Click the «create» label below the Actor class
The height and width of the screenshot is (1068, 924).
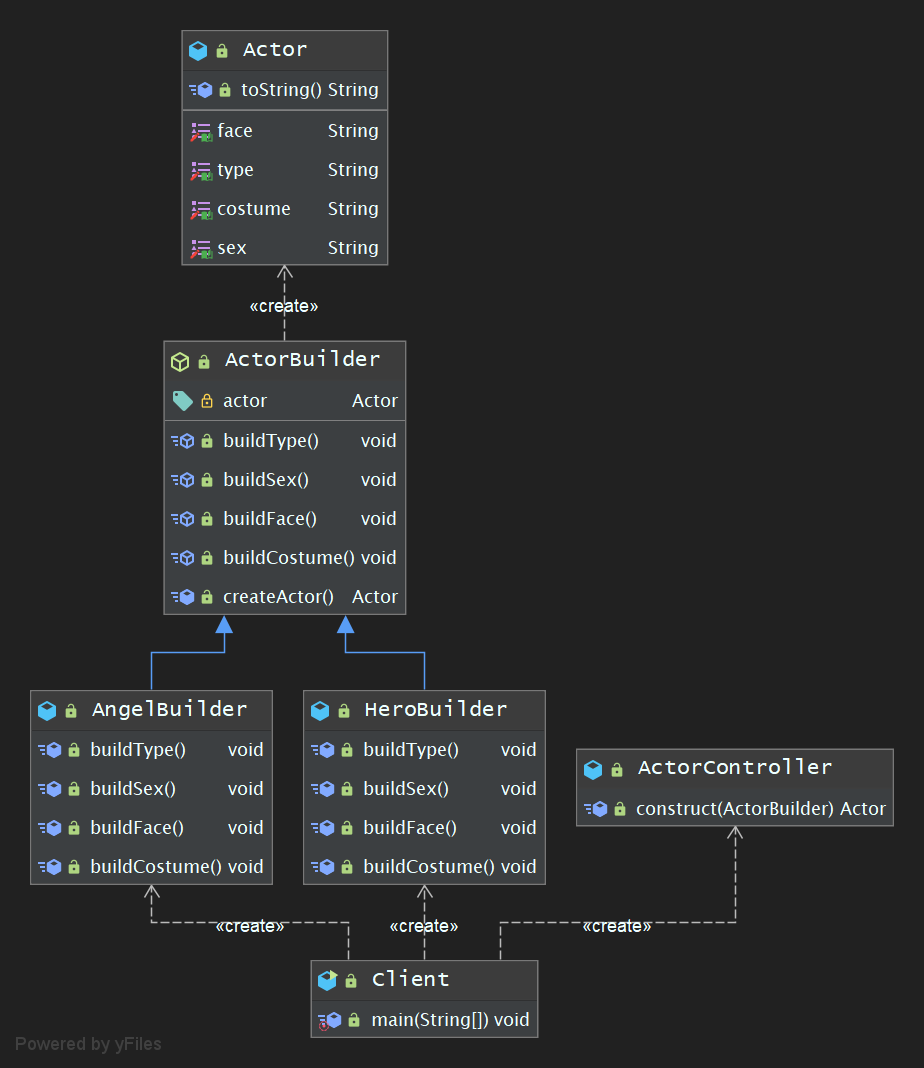284,306
